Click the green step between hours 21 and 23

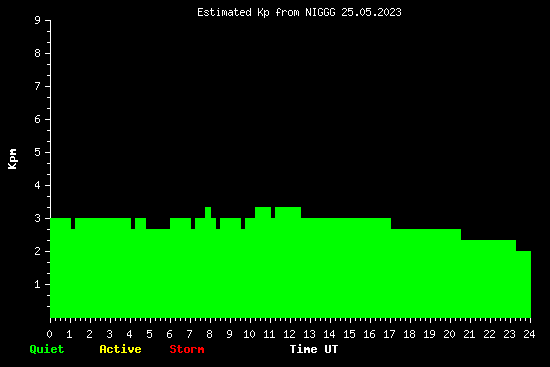tap(488, 279)
